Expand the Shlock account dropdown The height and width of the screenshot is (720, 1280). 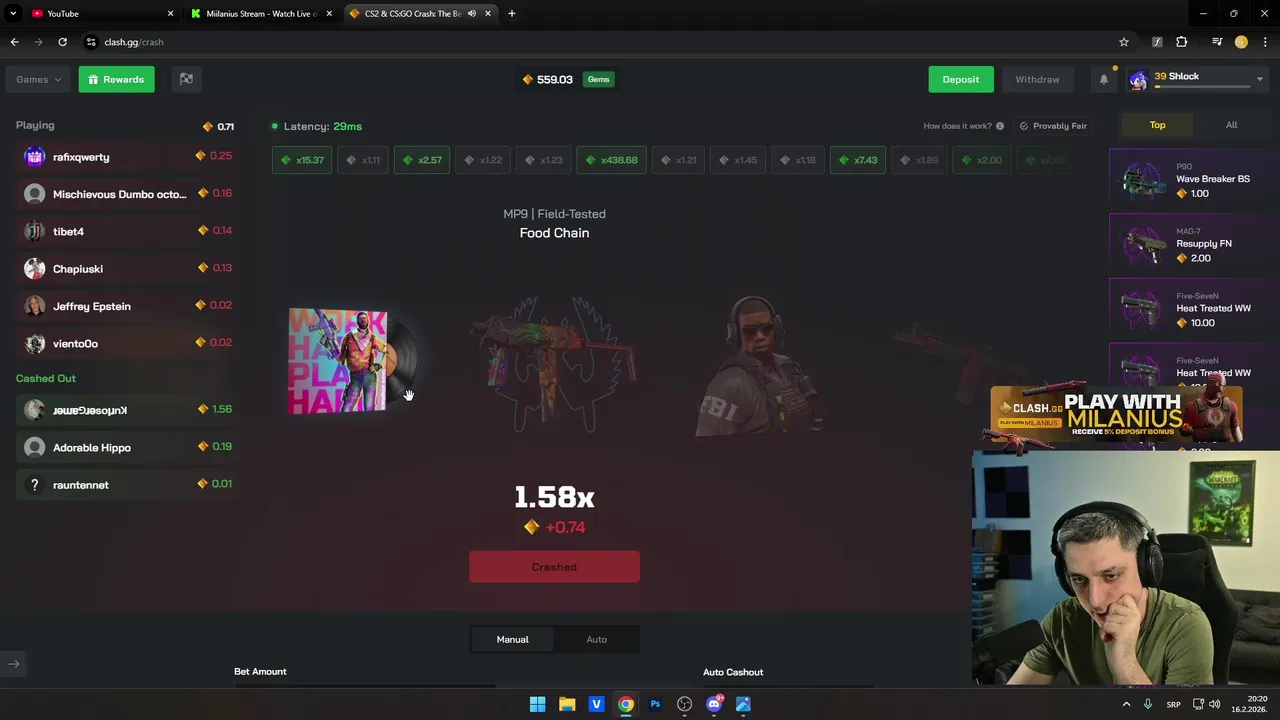point(1259,79)
